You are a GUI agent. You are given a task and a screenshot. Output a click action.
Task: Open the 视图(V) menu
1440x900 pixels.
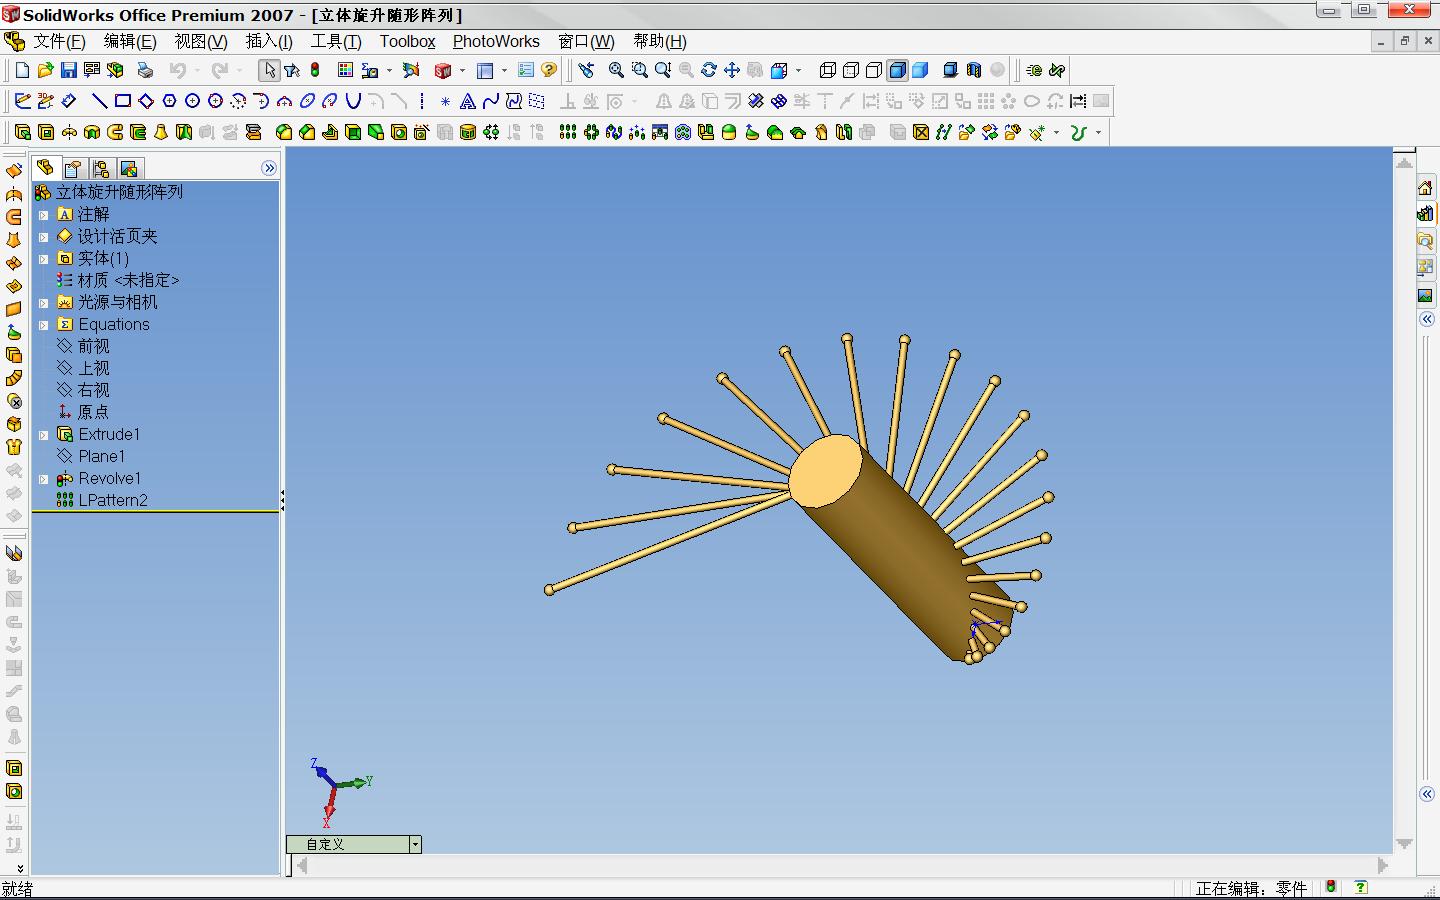(x=201, y=41)
